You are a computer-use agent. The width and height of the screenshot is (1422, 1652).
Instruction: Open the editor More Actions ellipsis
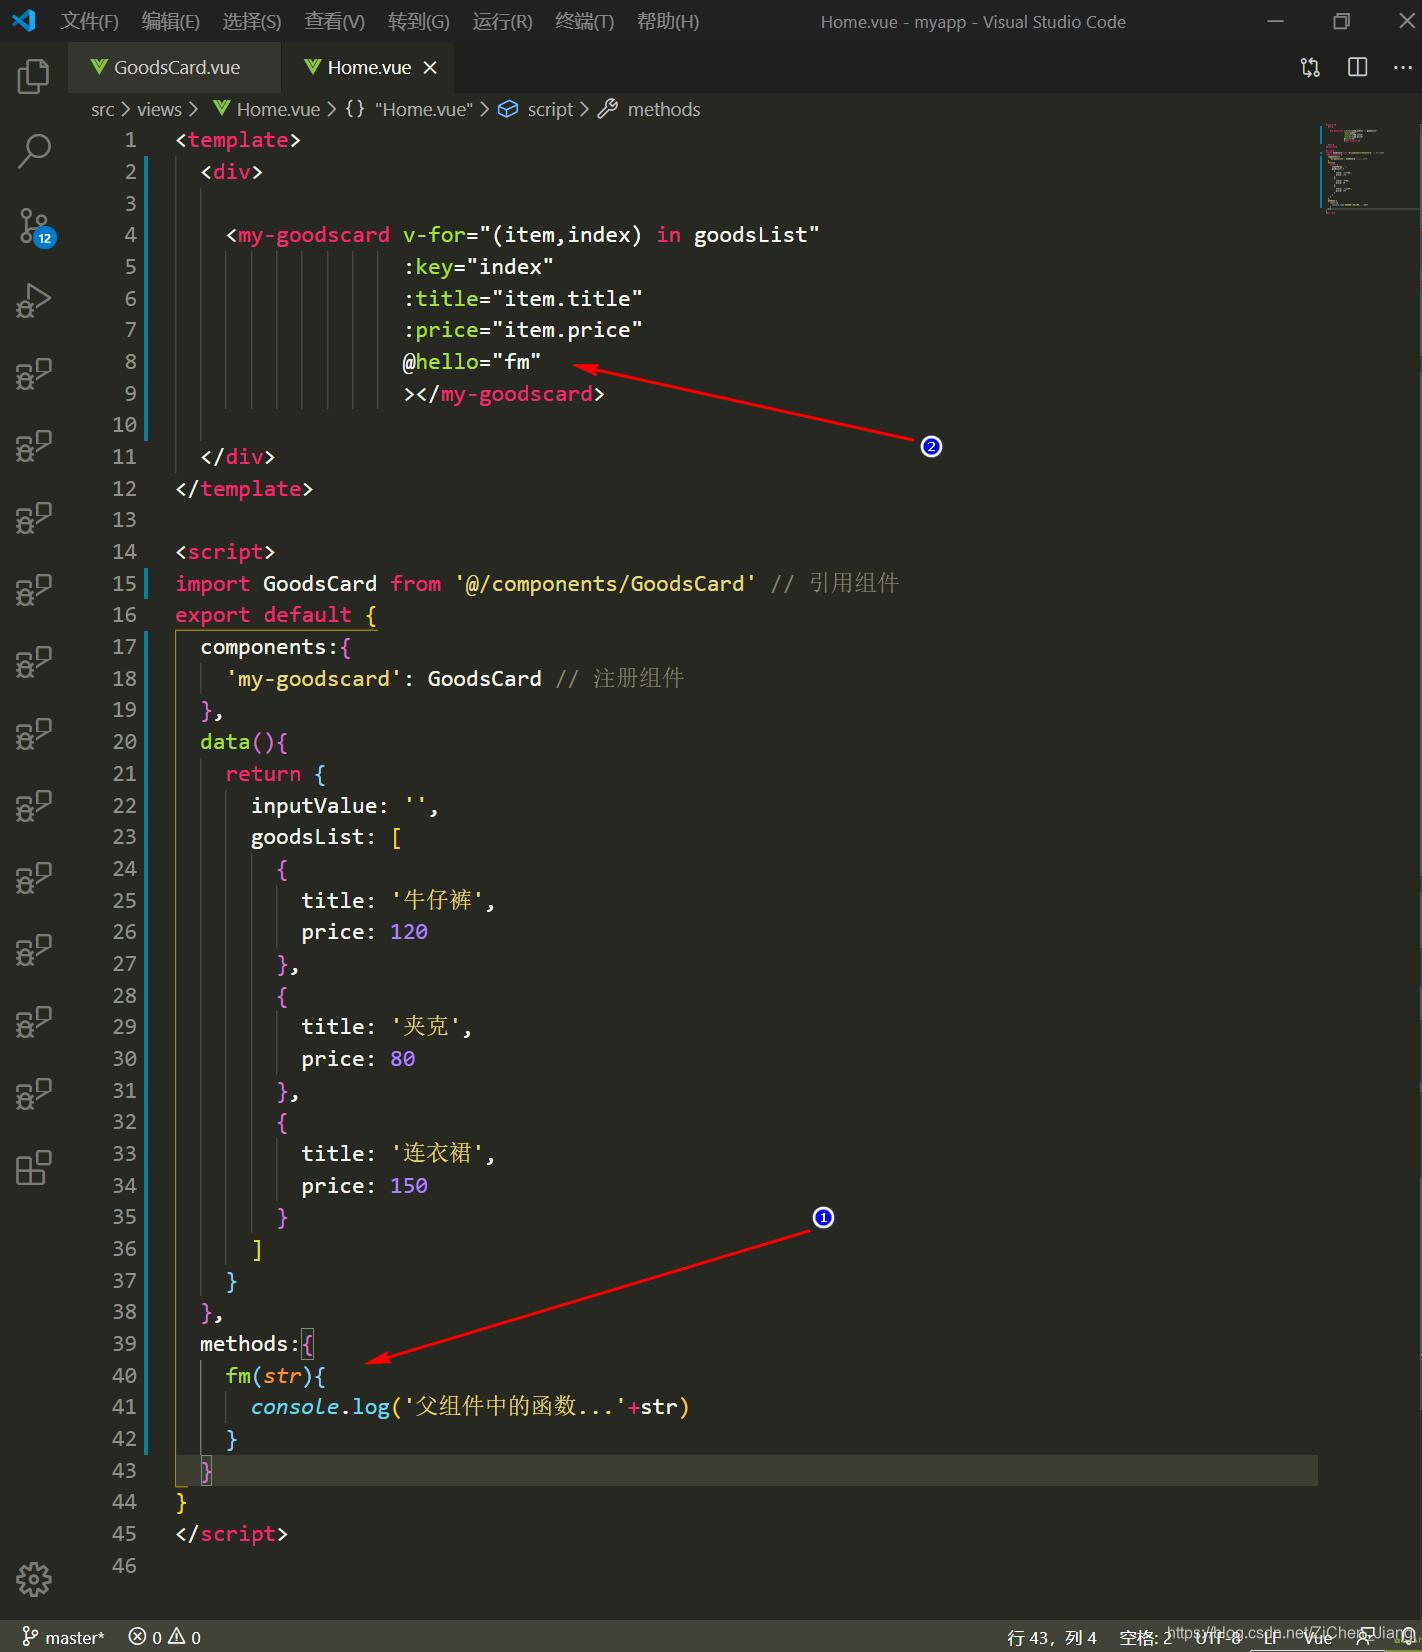[x=1403, y=67]
